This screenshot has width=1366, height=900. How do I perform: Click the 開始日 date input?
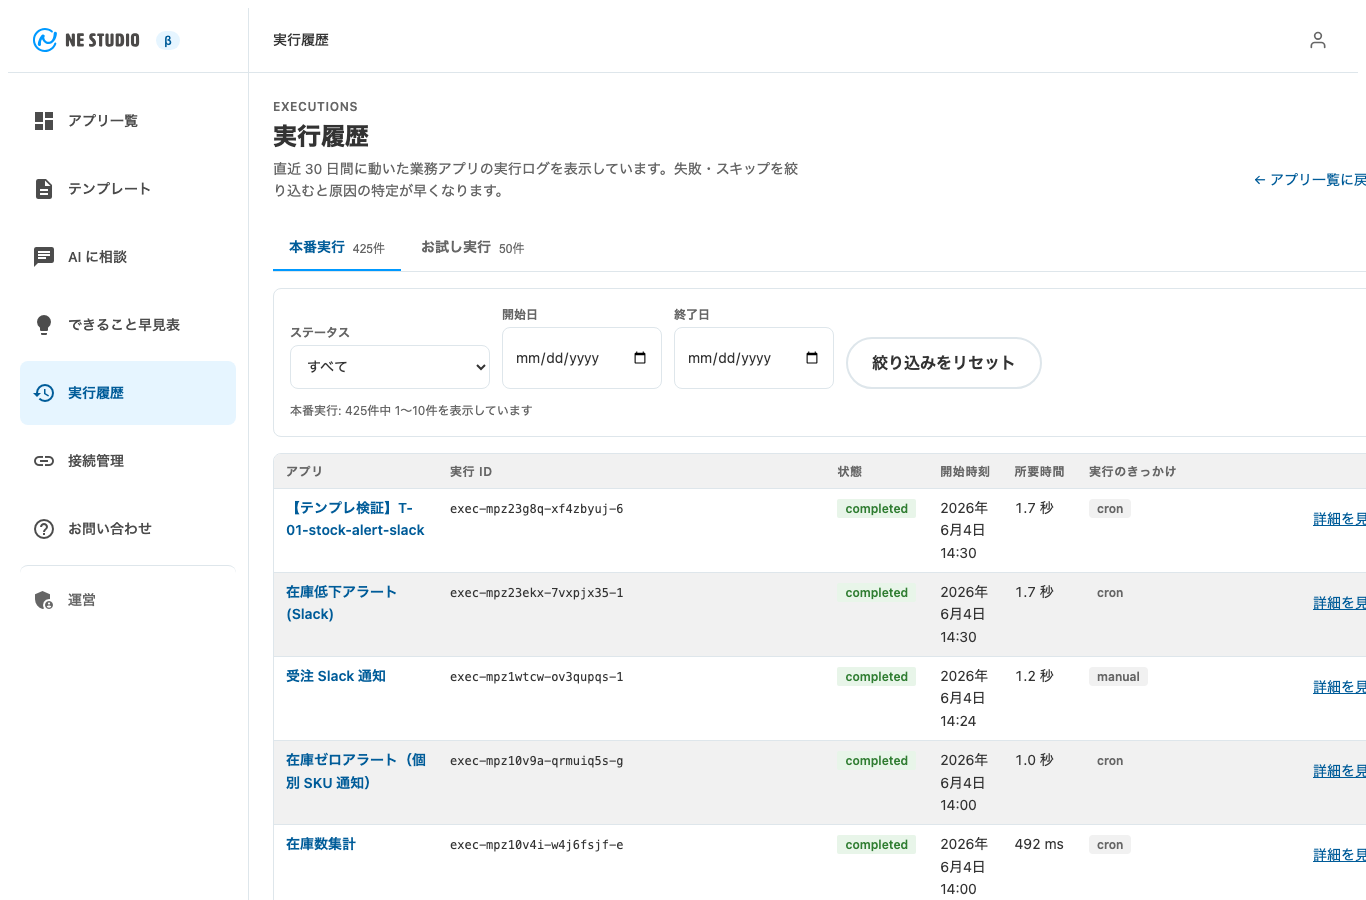tap(582, 358)
